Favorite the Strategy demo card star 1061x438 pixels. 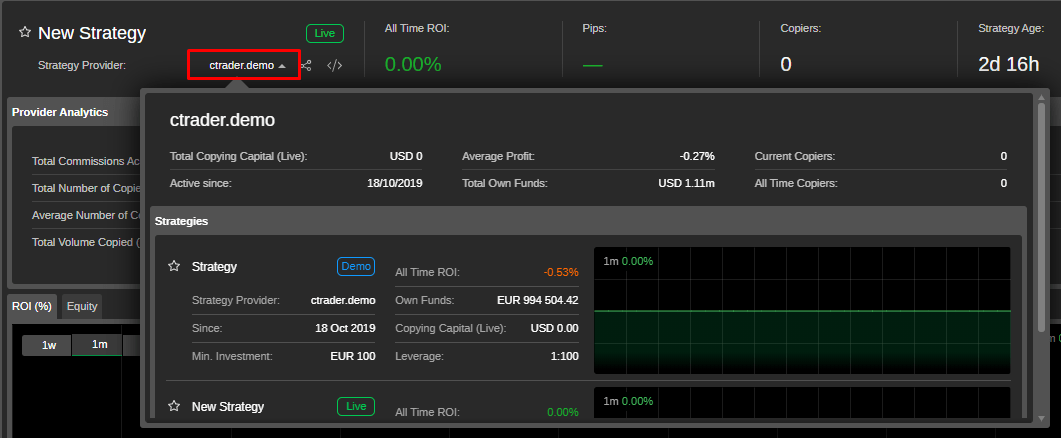pos(174,267)
